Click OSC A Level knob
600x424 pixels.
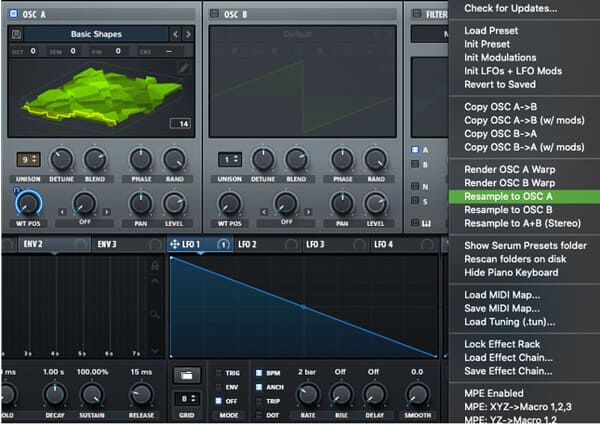(x=174, y=203)
